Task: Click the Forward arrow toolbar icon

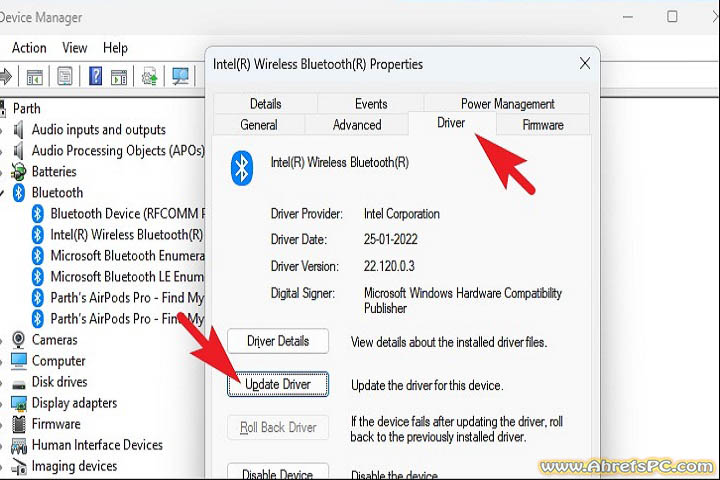Action: click(x=6, y=76)
